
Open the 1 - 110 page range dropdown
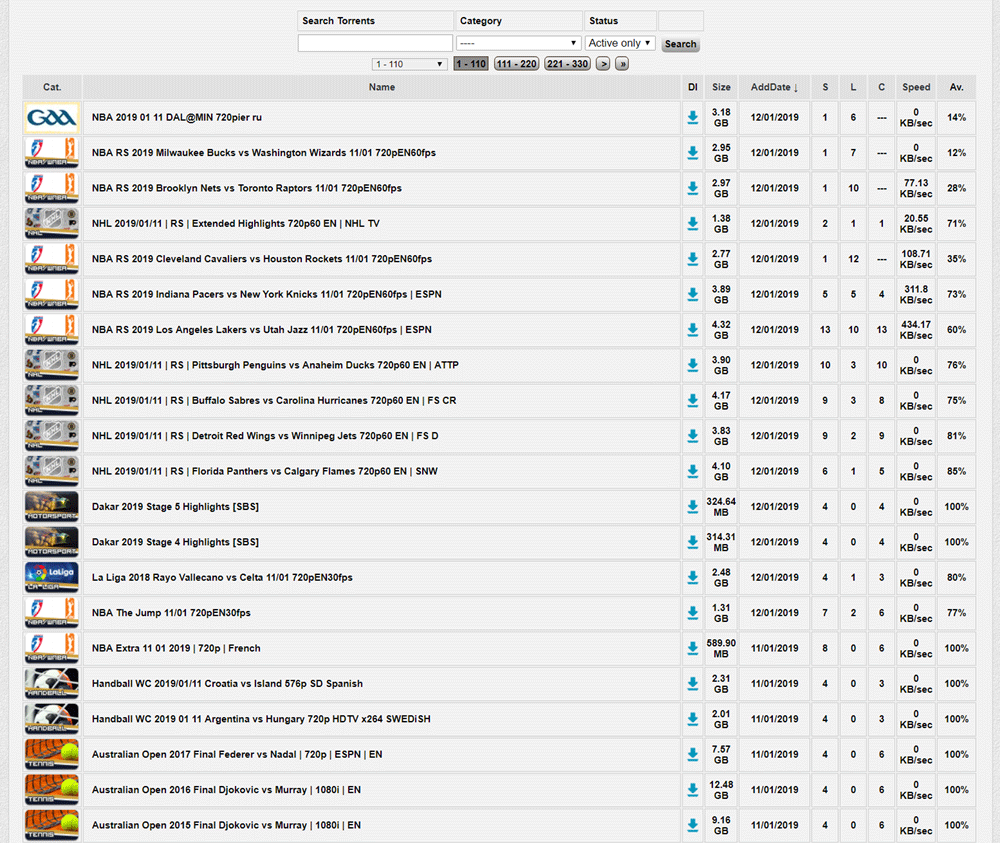coord(409,64)
